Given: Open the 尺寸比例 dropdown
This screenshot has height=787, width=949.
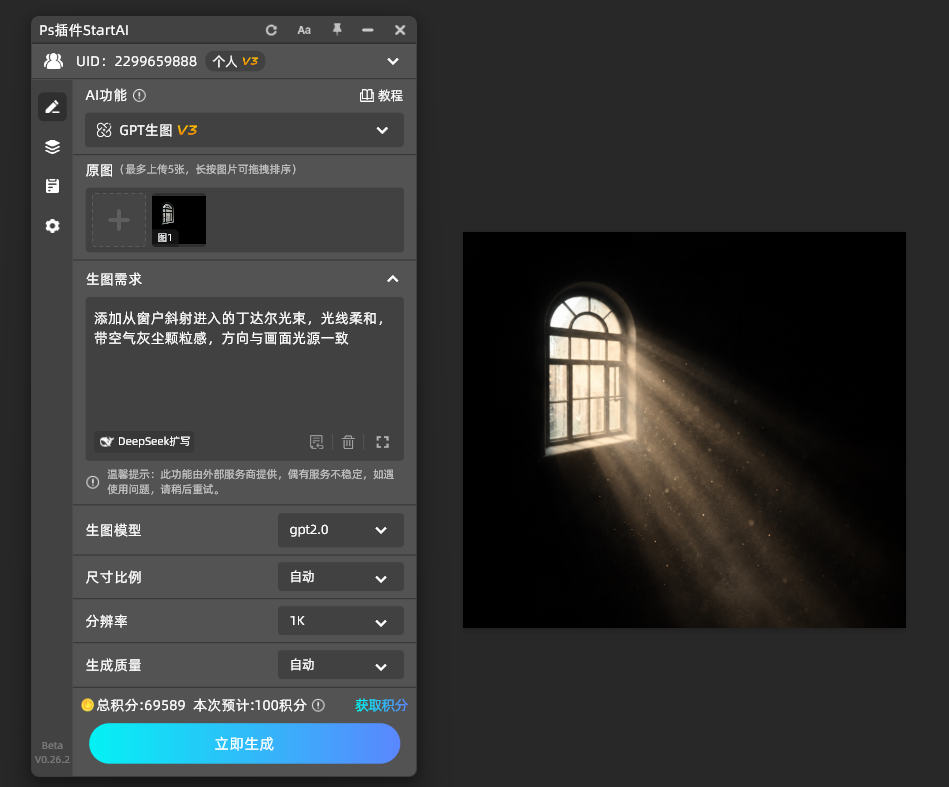Looking at the screenshot, I should (341, 577).
